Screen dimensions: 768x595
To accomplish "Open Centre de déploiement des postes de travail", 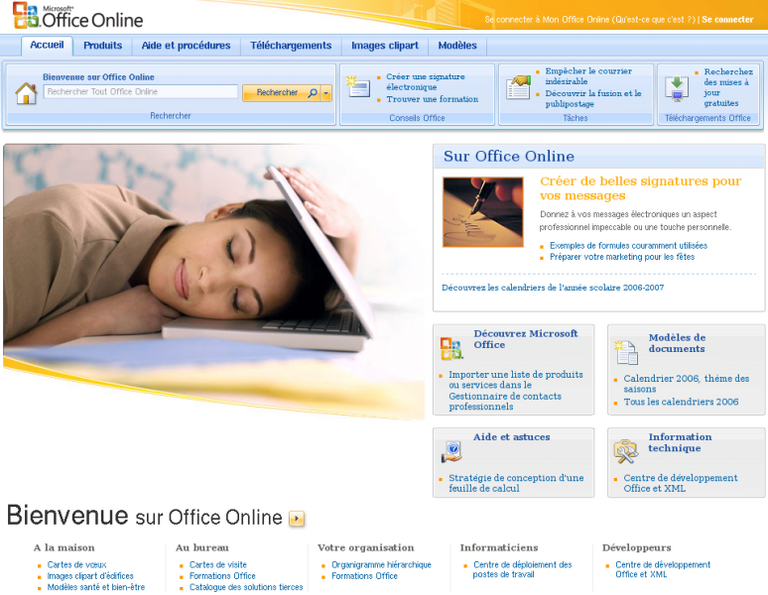I will (522, 569).
